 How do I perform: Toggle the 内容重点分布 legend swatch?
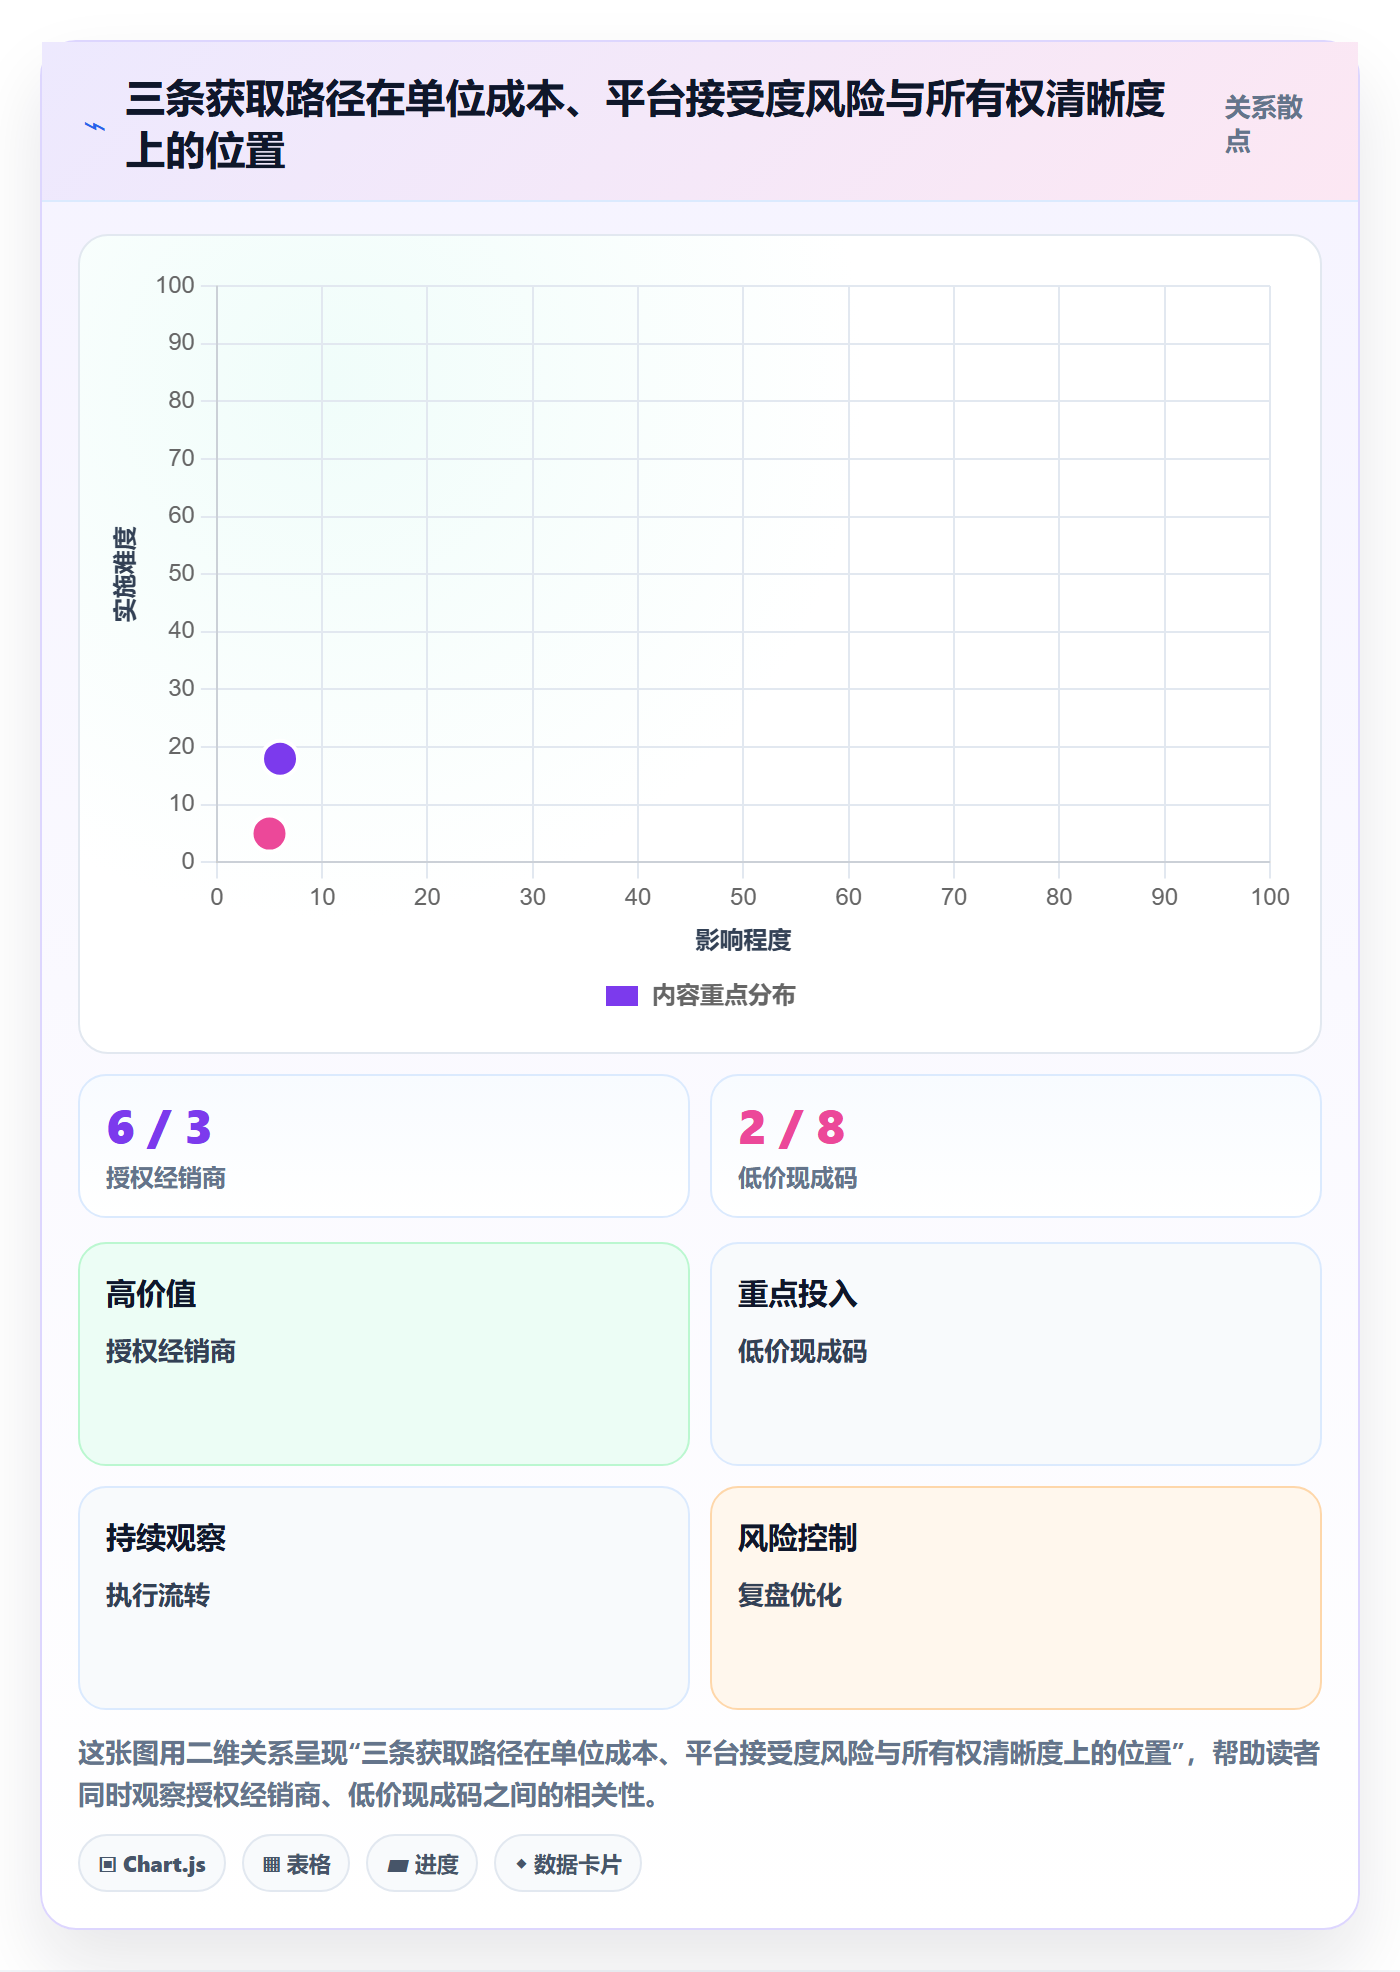pos(622,996)
